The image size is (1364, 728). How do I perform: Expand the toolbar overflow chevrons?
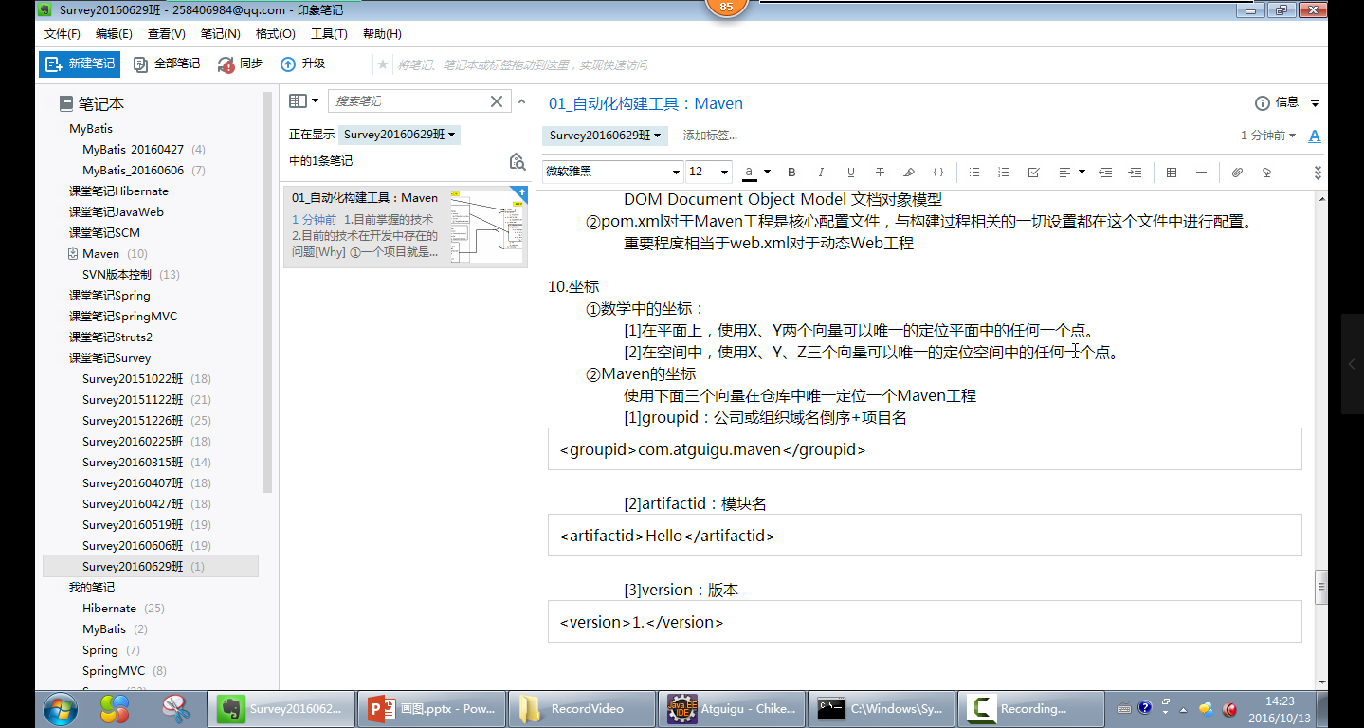point(1317,172)
